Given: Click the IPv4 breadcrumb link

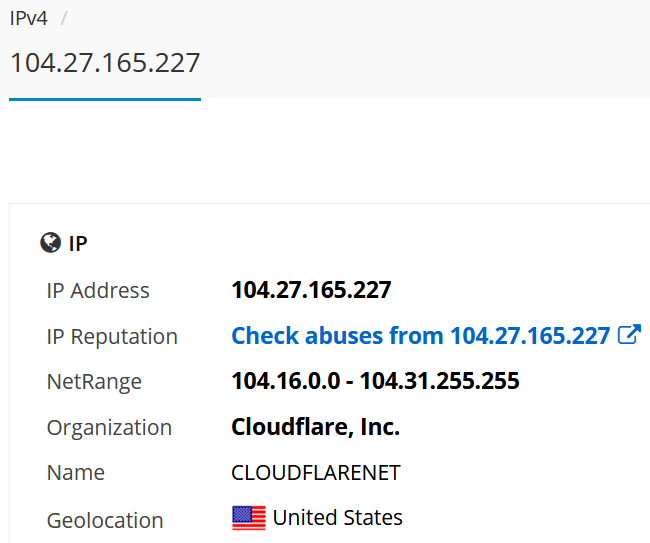Looking at the screenshot, I should (x=29, y=19).
